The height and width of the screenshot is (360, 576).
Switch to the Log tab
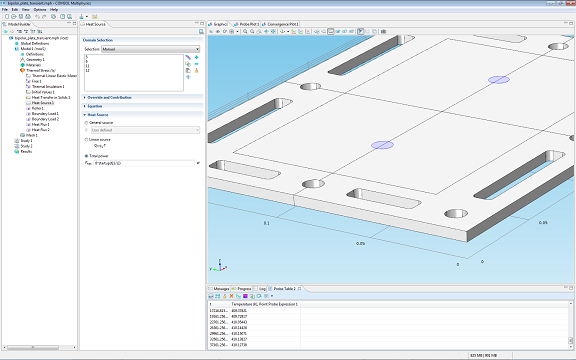pos(260,289)
